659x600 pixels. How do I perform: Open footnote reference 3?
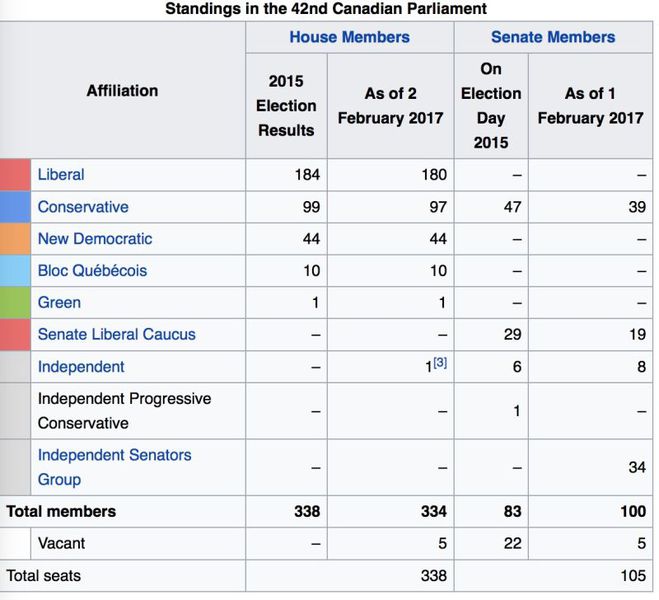[440, 363]
